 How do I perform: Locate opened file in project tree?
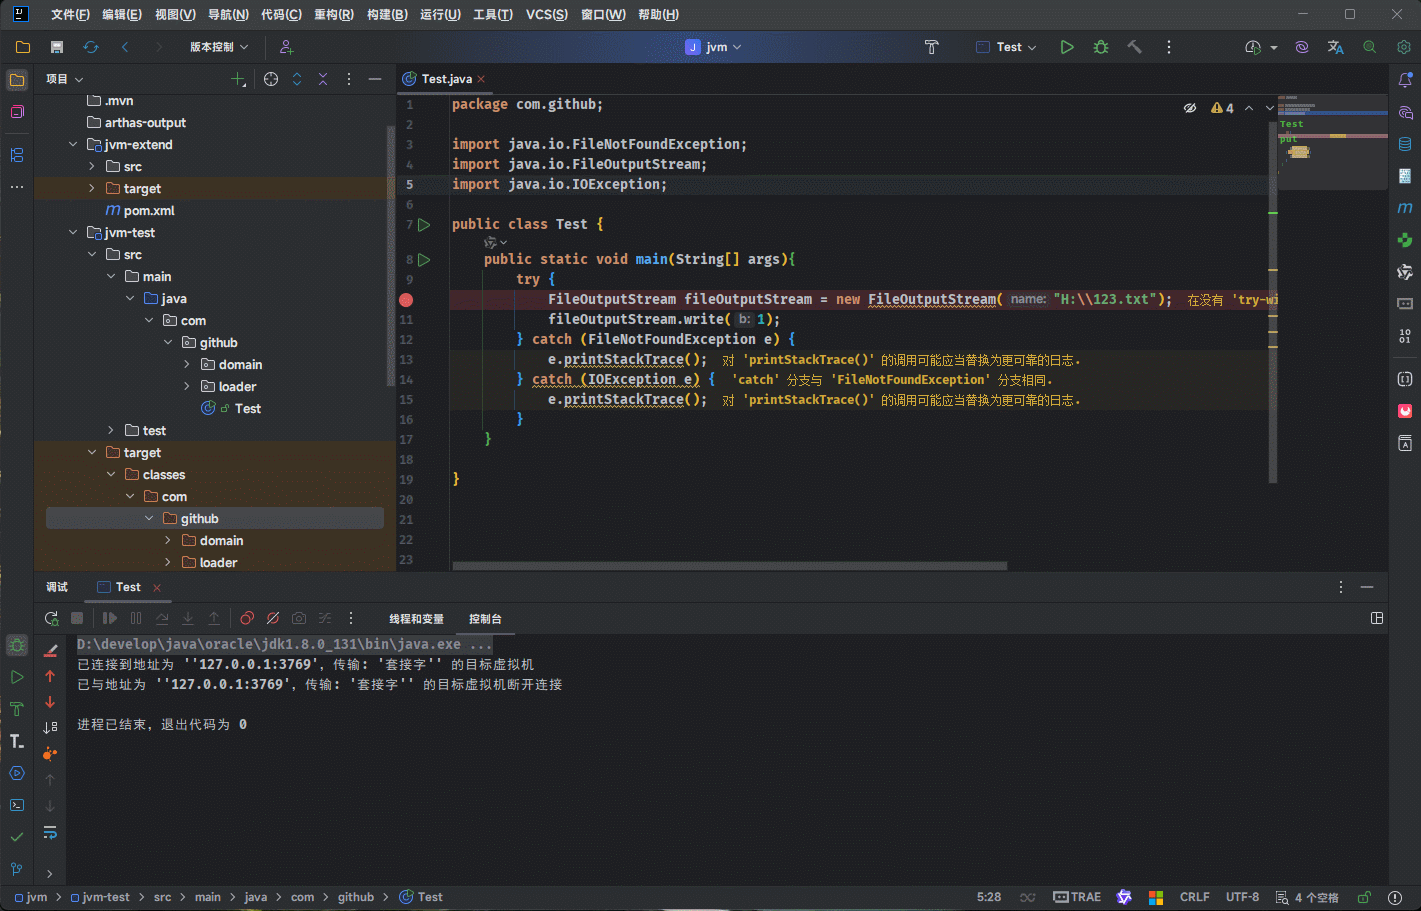pos(271,79)
